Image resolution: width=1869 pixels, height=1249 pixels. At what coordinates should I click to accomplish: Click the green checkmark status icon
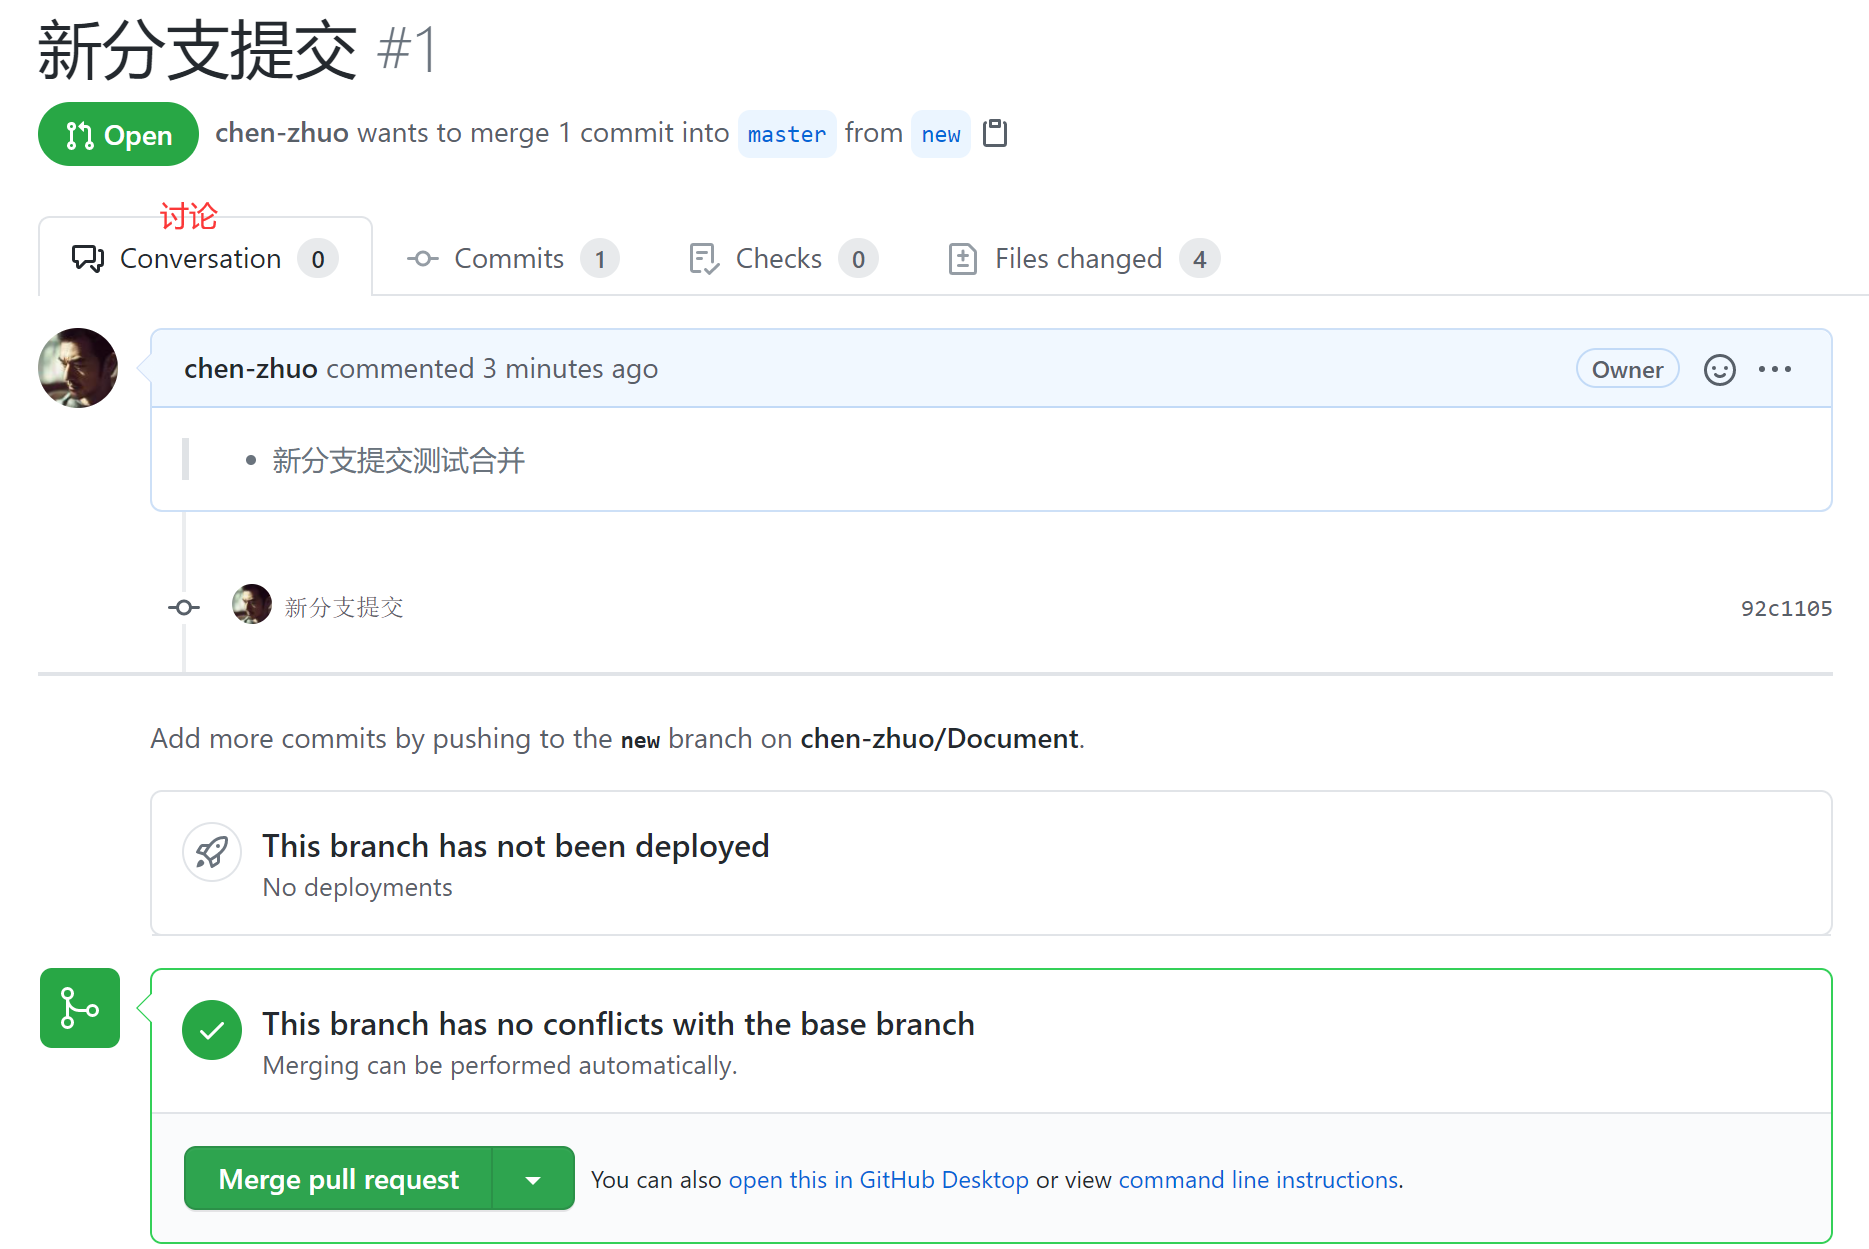click(x=212, y=1030)
